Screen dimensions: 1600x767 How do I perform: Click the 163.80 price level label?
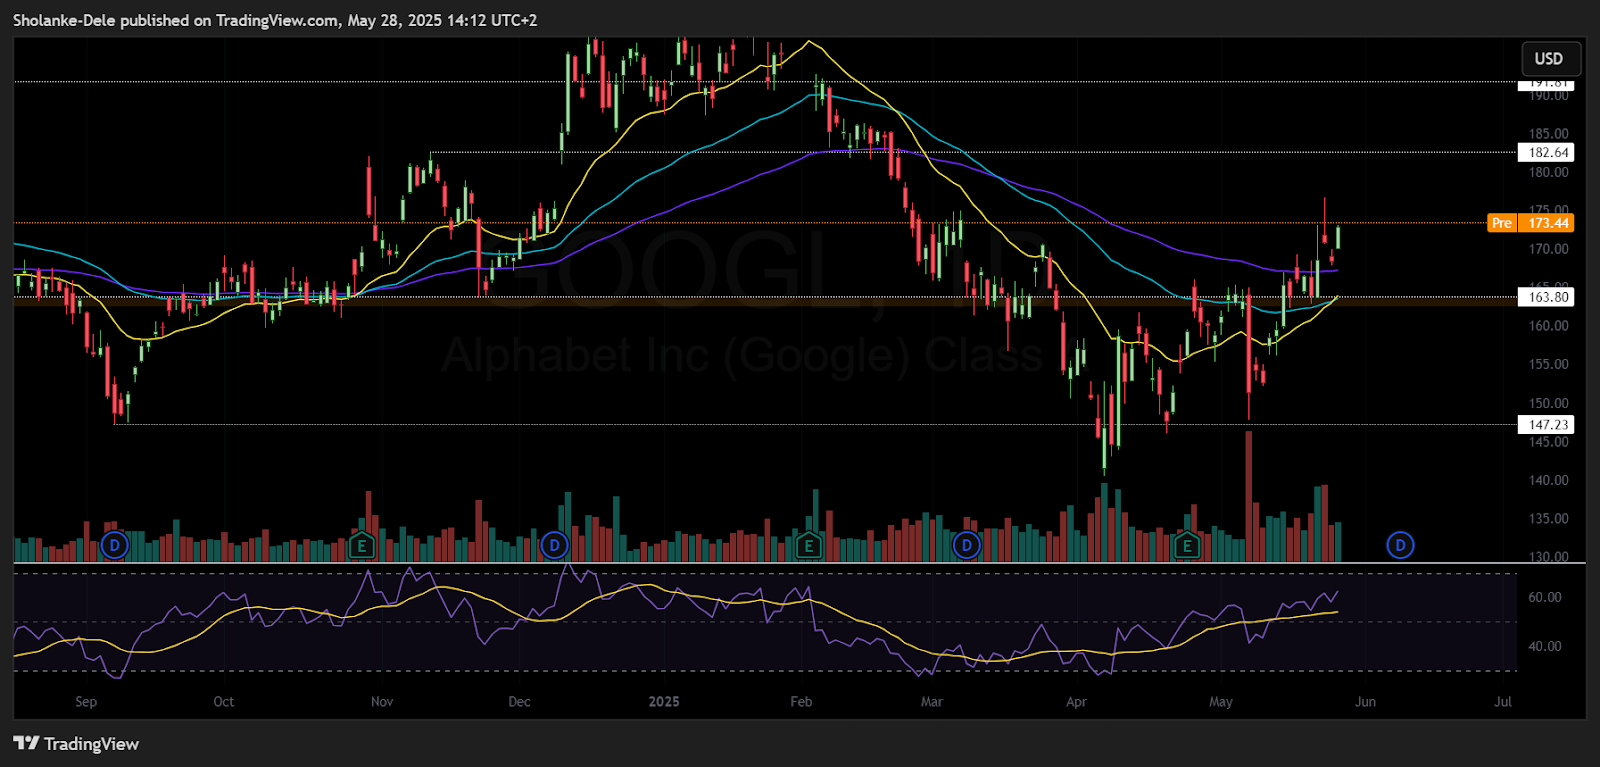pyautogui.click(x=1546, y=297)
